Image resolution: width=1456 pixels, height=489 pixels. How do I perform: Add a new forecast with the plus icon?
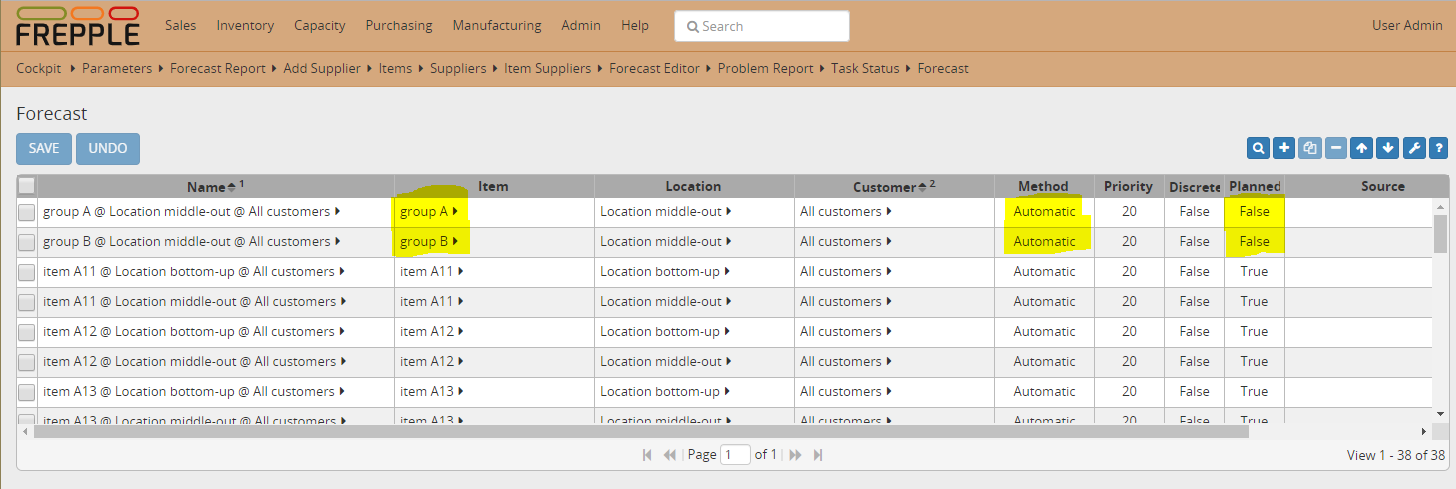pyautogui.click(x=1284, y=148)
